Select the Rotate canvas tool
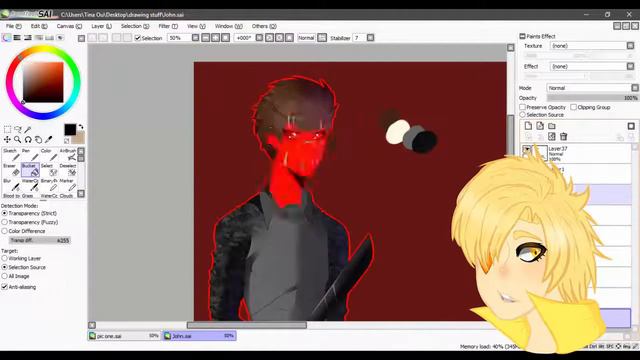Viewport: 640px width, 360px height. pos(28,140)
